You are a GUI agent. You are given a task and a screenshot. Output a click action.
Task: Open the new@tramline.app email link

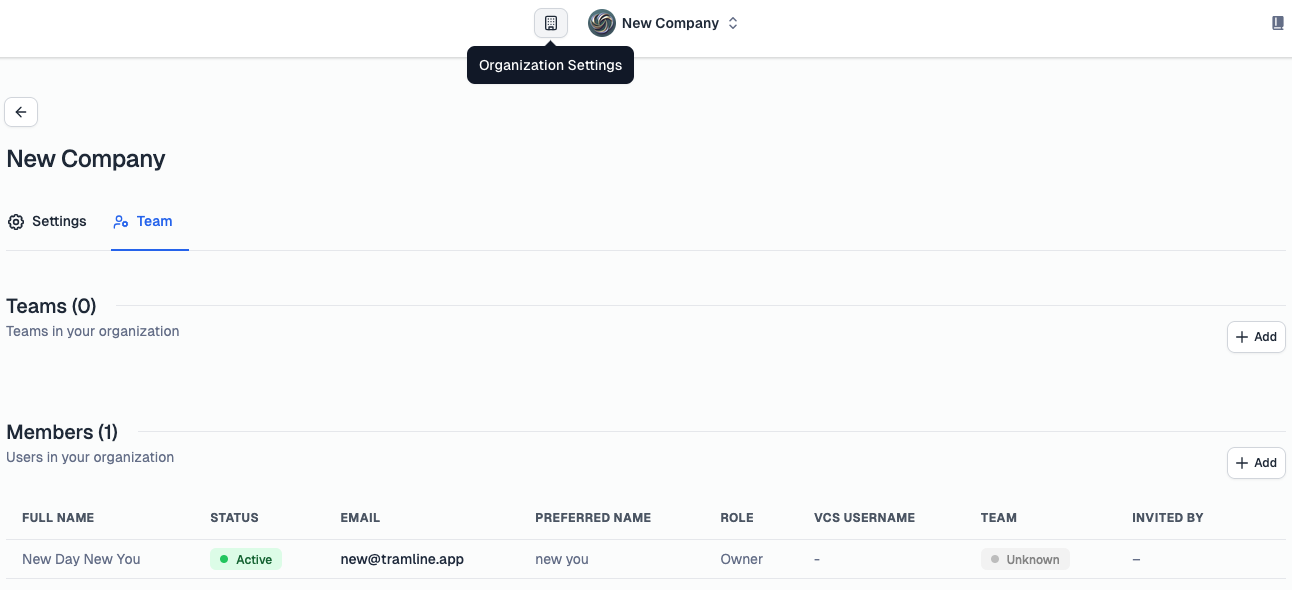pos(402,559)
